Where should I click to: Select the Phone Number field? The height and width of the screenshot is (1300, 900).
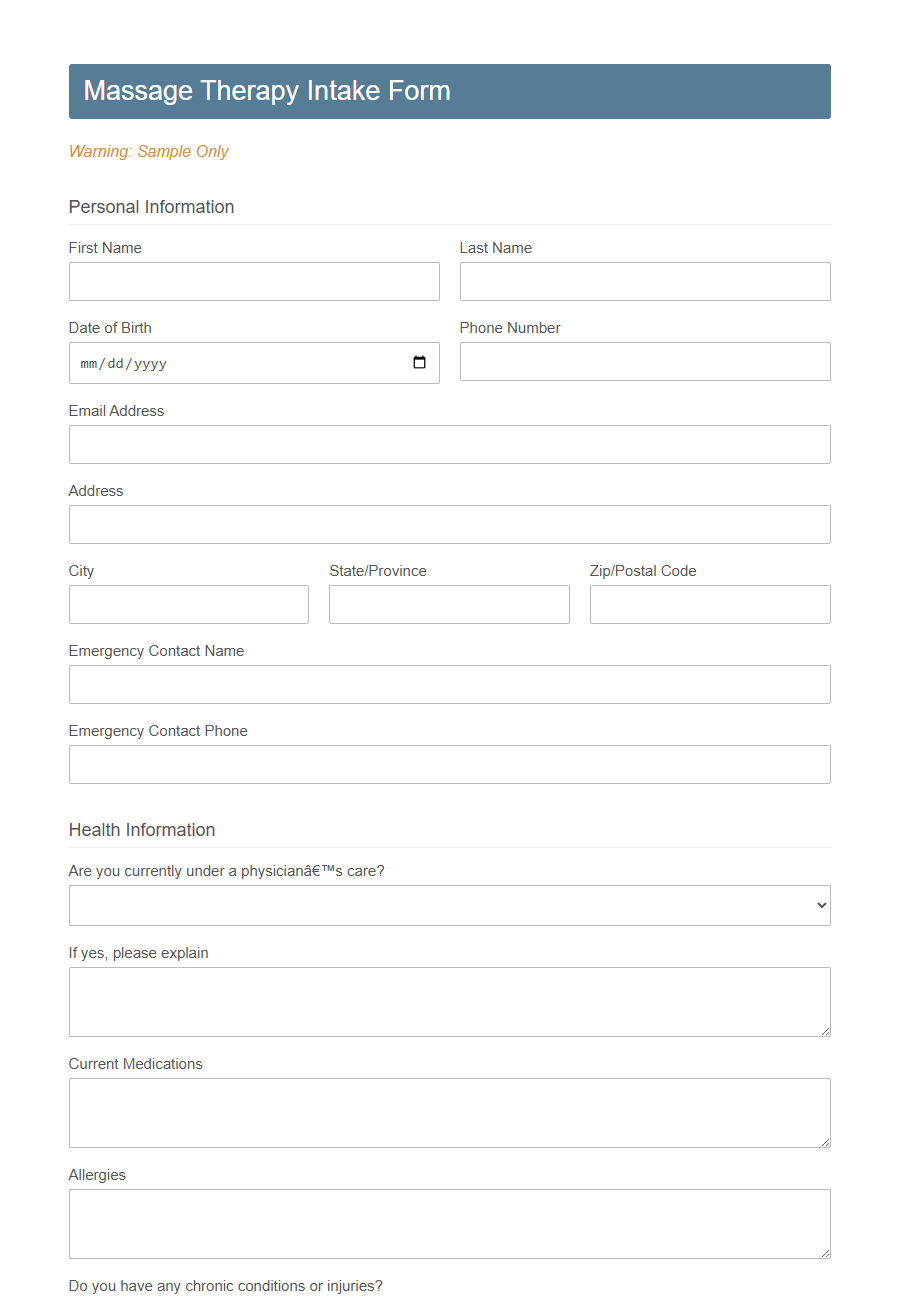pyautogui.click(x=645, y=361)
